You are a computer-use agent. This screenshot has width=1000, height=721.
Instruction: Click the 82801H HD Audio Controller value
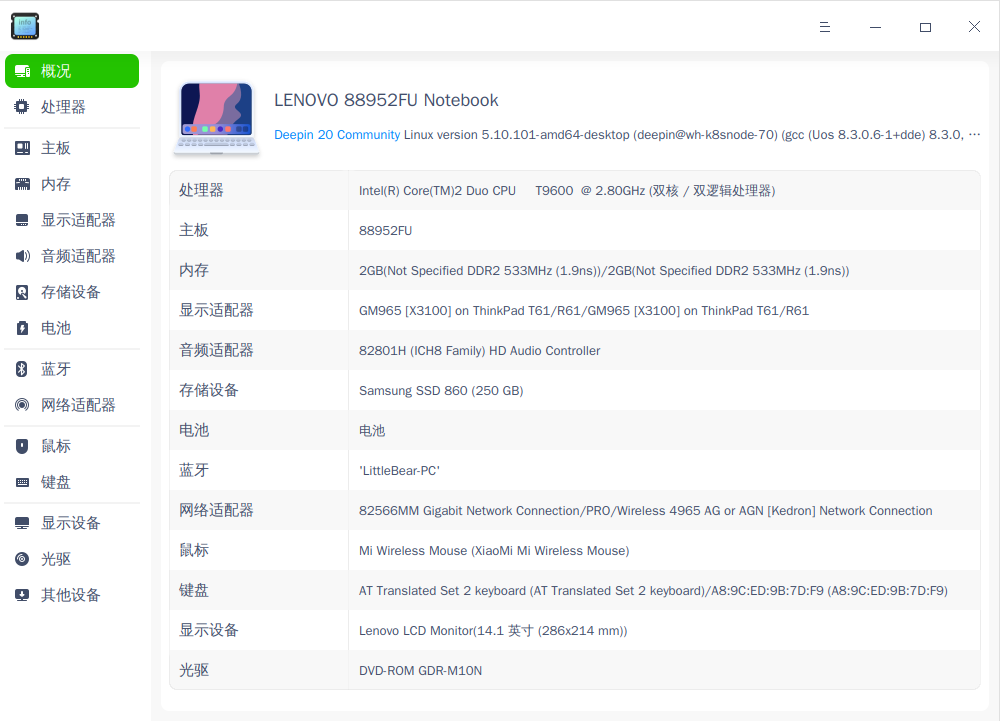pos(480,351)
